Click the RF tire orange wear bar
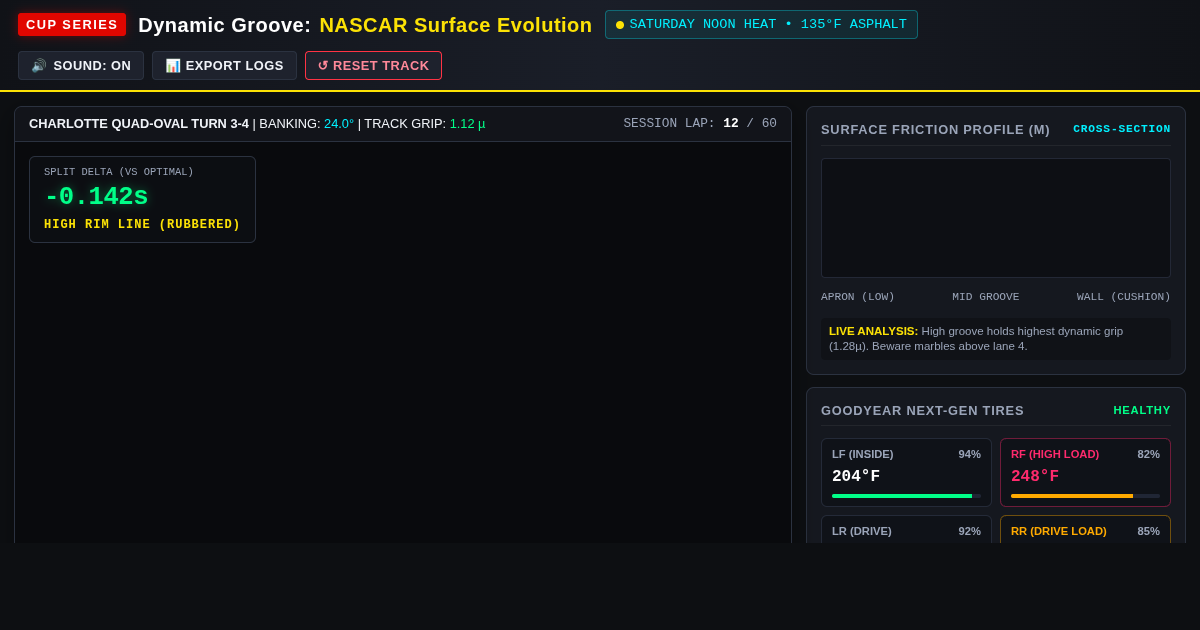This screenshot has width=1200, height=630. tap(1072, 496)
